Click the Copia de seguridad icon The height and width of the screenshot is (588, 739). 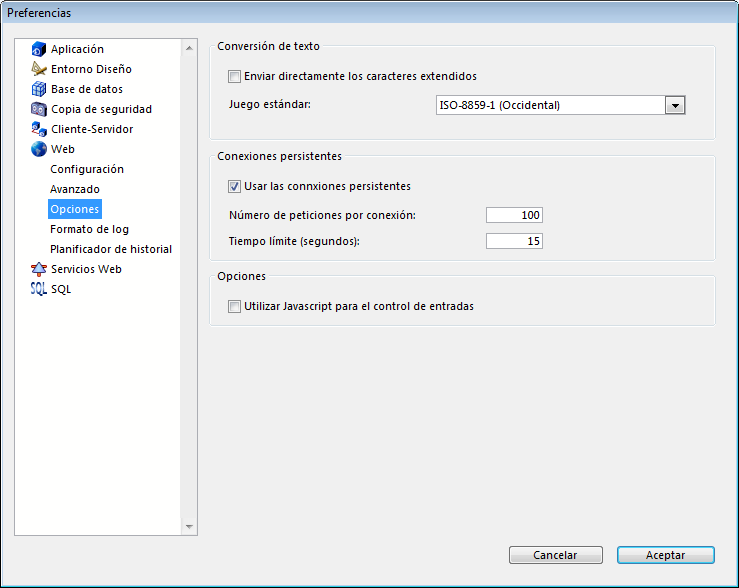[x=39, y=109]
